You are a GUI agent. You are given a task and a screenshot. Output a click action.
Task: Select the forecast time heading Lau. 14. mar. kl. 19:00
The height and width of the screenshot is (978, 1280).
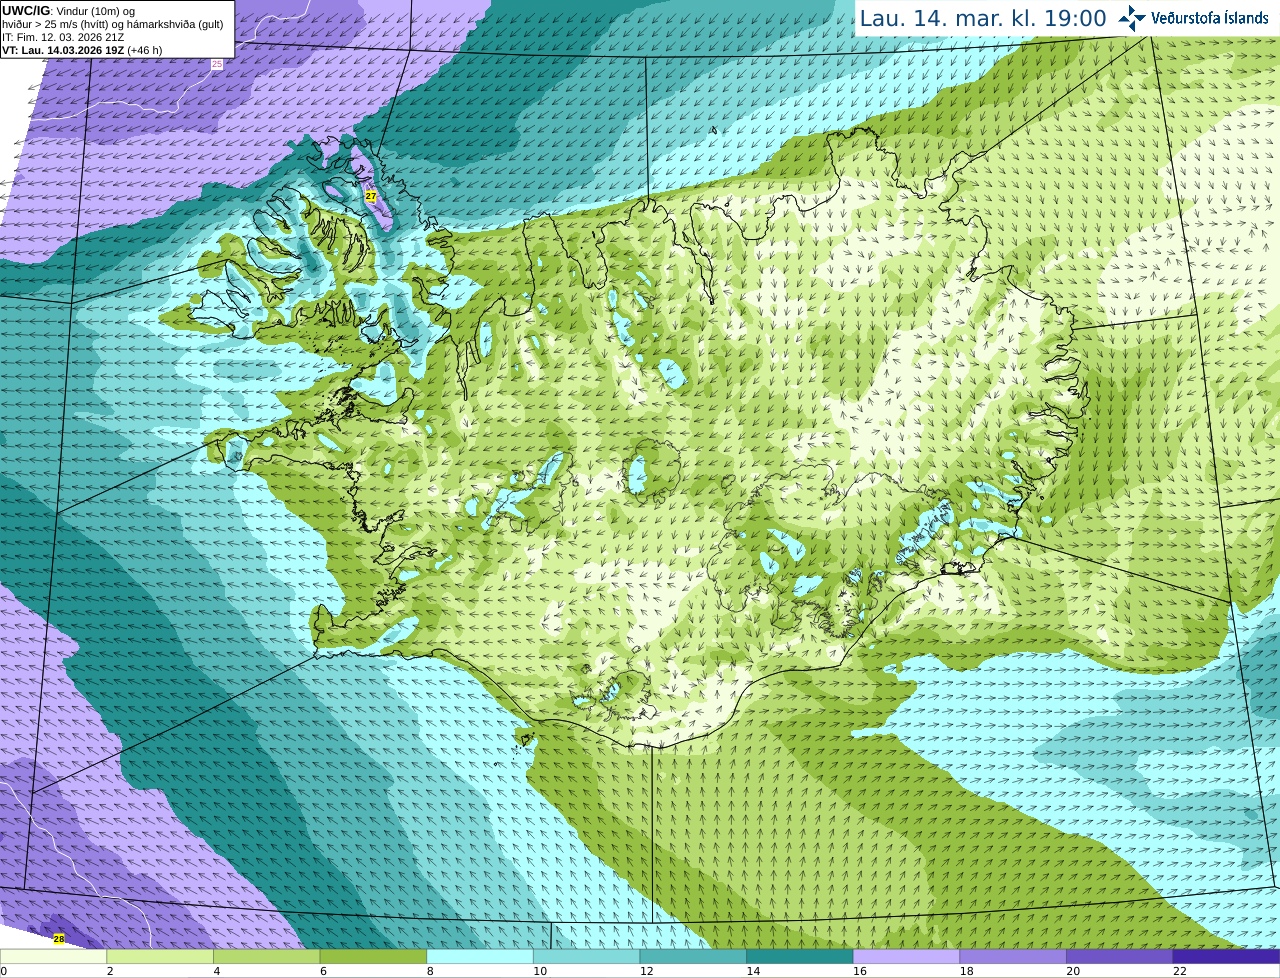(x=983, y=18)
